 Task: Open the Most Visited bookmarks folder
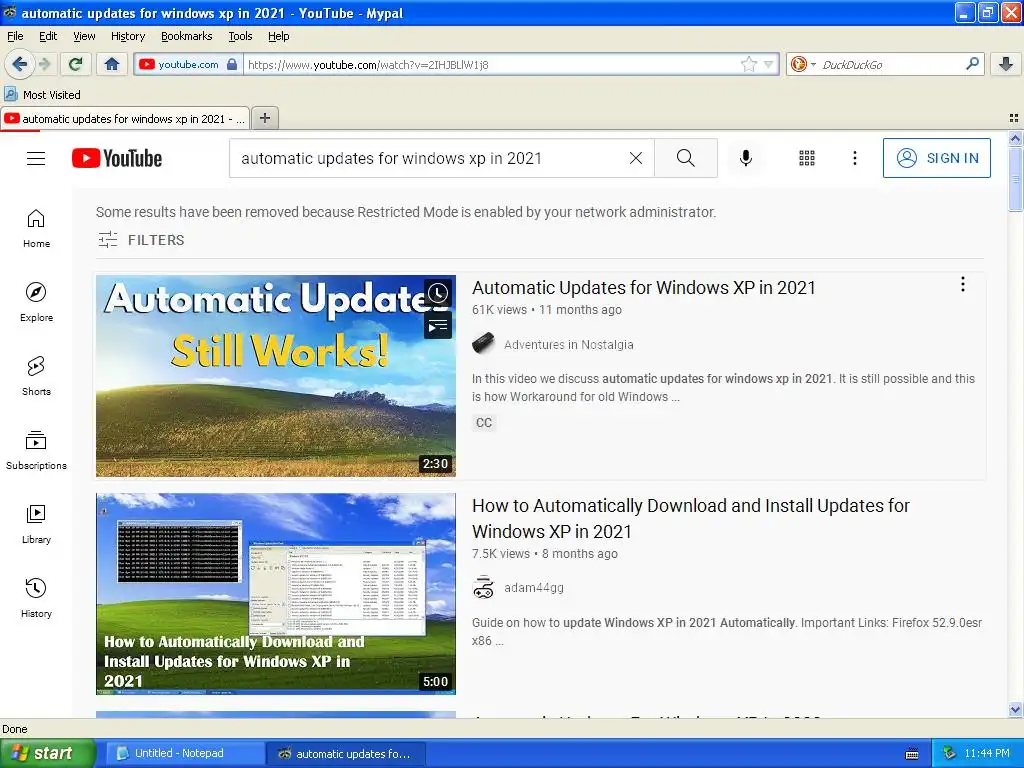[42, 95]
